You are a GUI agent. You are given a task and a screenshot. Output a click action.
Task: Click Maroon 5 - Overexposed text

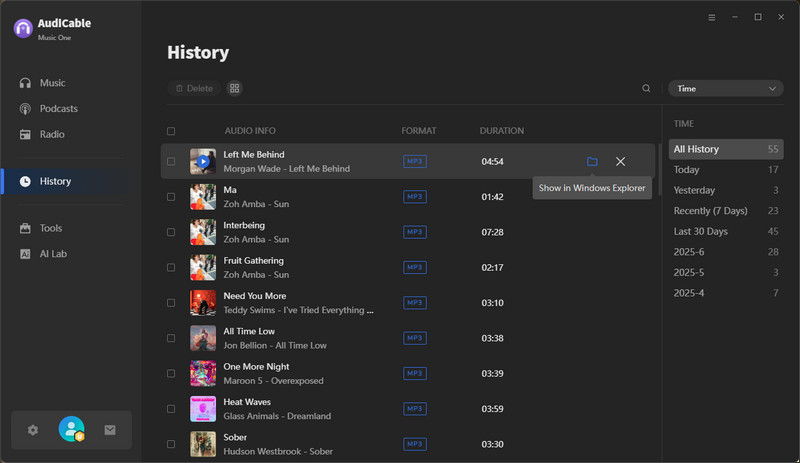pyautogui.click(x=273, y=381)
